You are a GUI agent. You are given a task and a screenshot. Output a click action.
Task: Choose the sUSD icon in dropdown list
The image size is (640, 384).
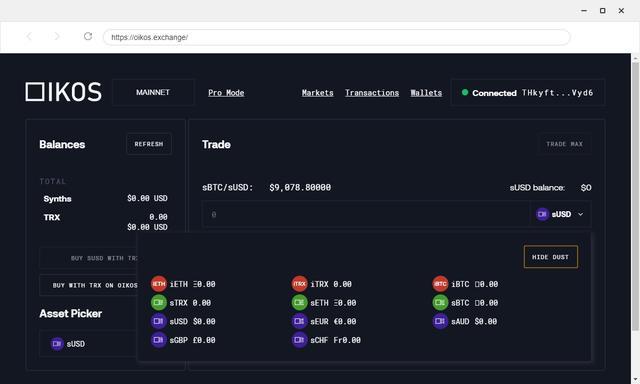click(159, 321)
